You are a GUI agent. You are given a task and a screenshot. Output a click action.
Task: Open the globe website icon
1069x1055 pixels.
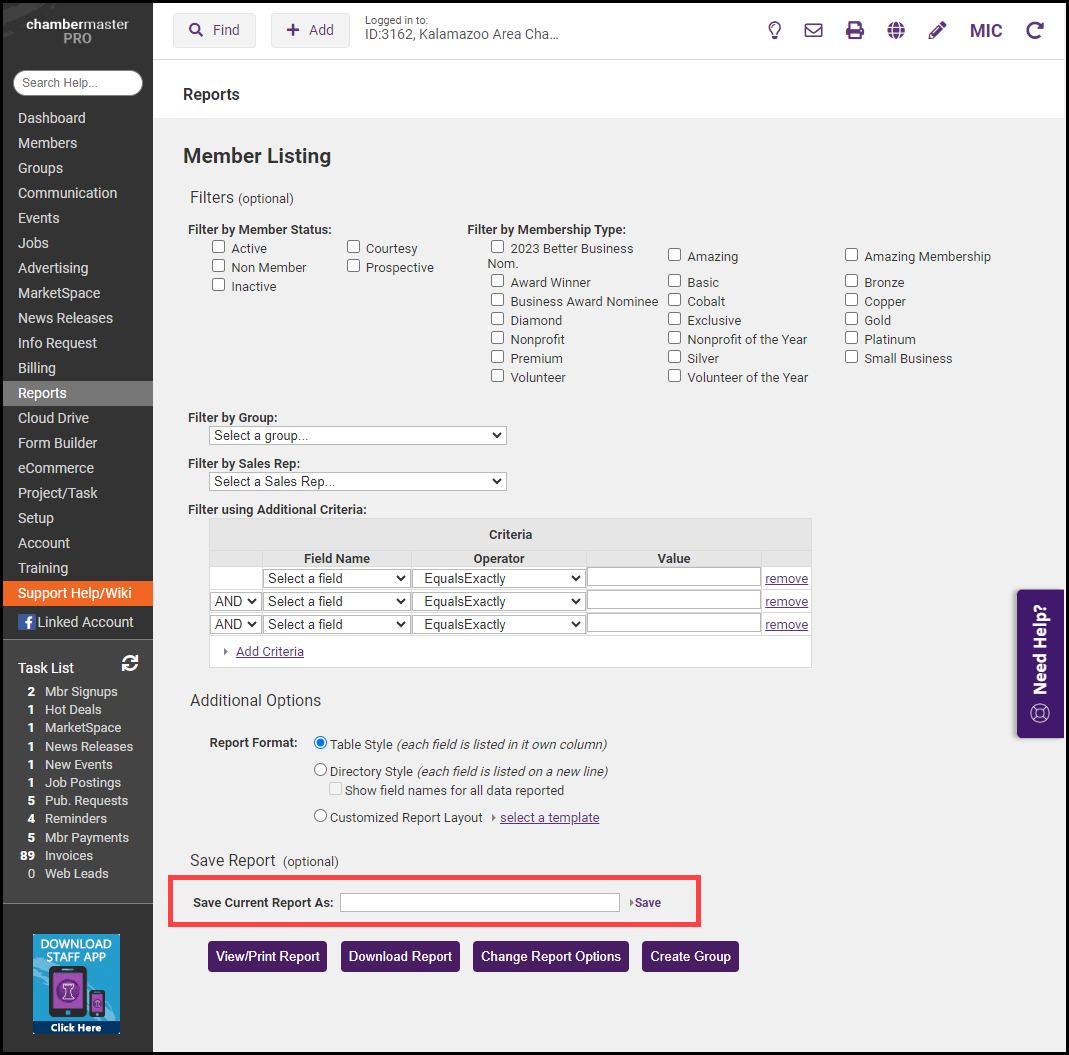click(x=896, y=30)
